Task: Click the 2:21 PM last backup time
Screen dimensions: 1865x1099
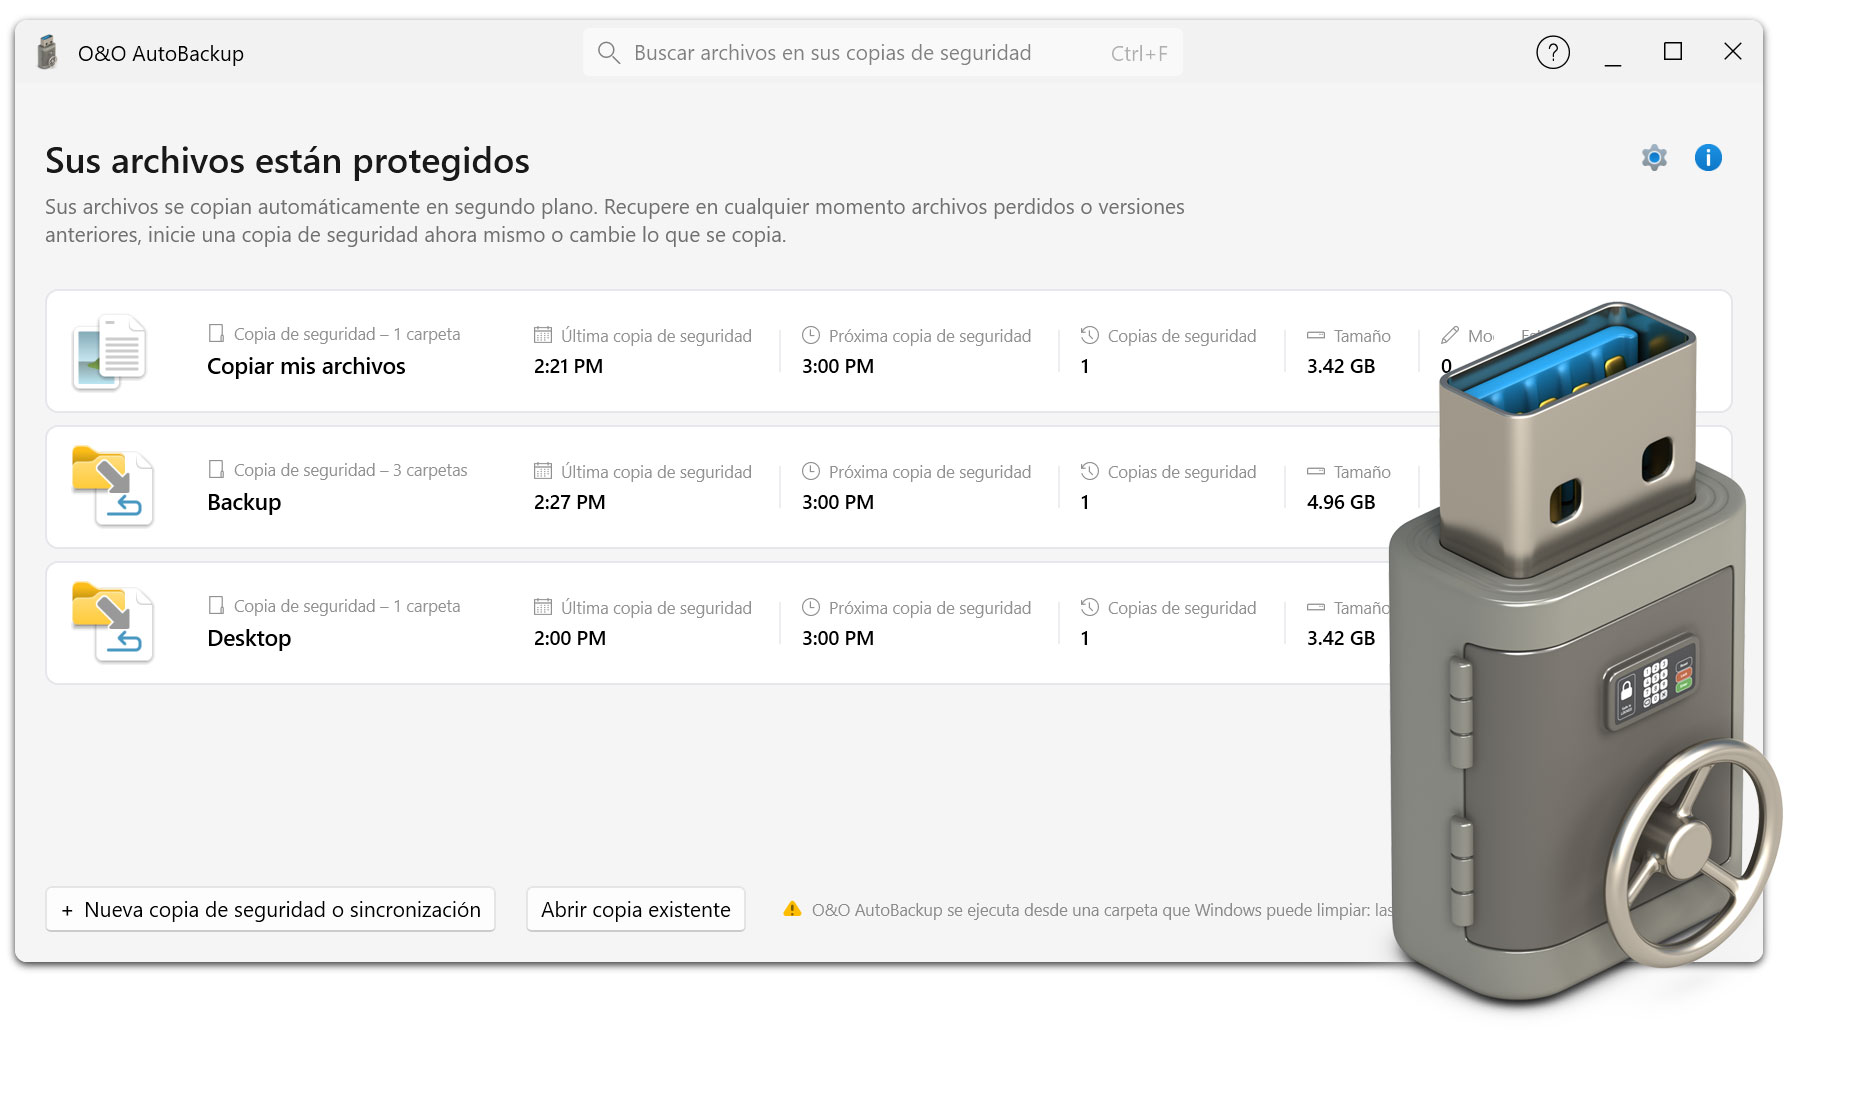Action: 568,366
